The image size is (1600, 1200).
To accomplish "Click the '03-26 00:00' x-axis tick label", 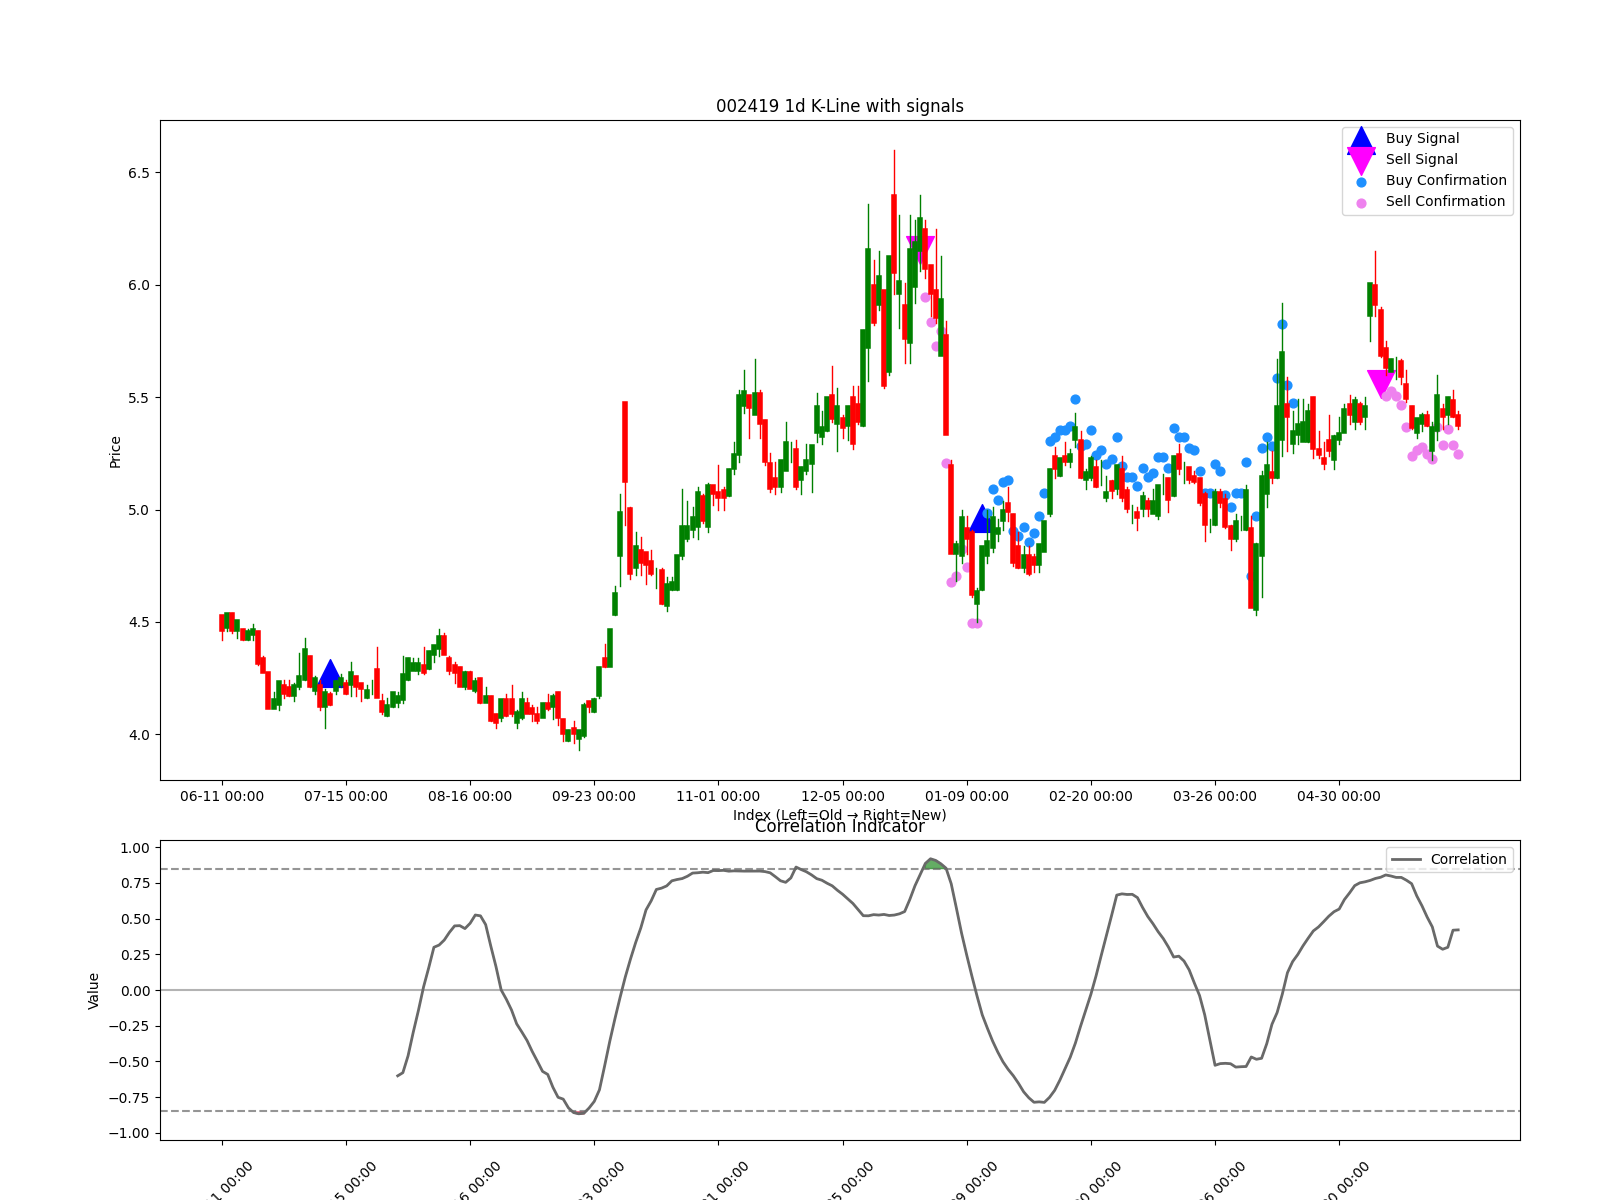I will (1215, 796).
